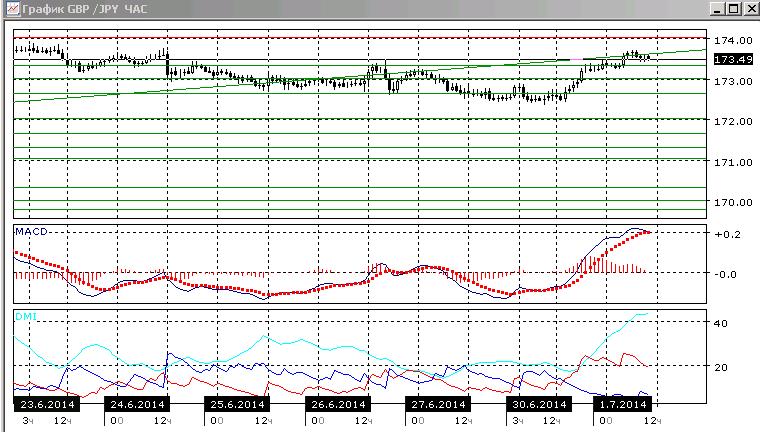Click the 170.00 price axis label

733,203
